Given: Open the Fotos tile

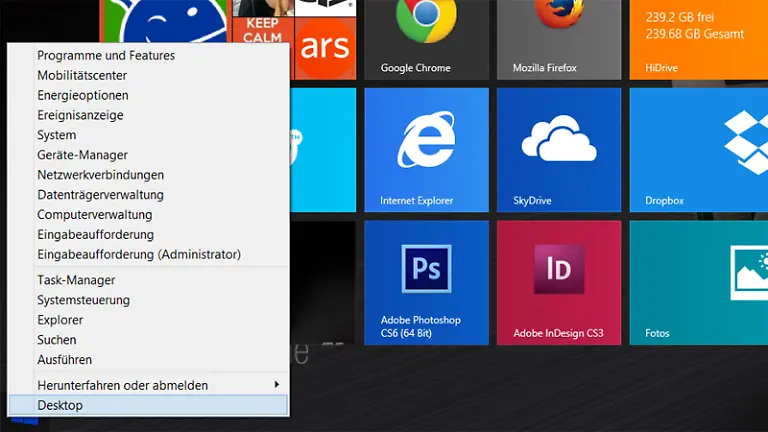Looking at the screenshot, I should 698,282.
